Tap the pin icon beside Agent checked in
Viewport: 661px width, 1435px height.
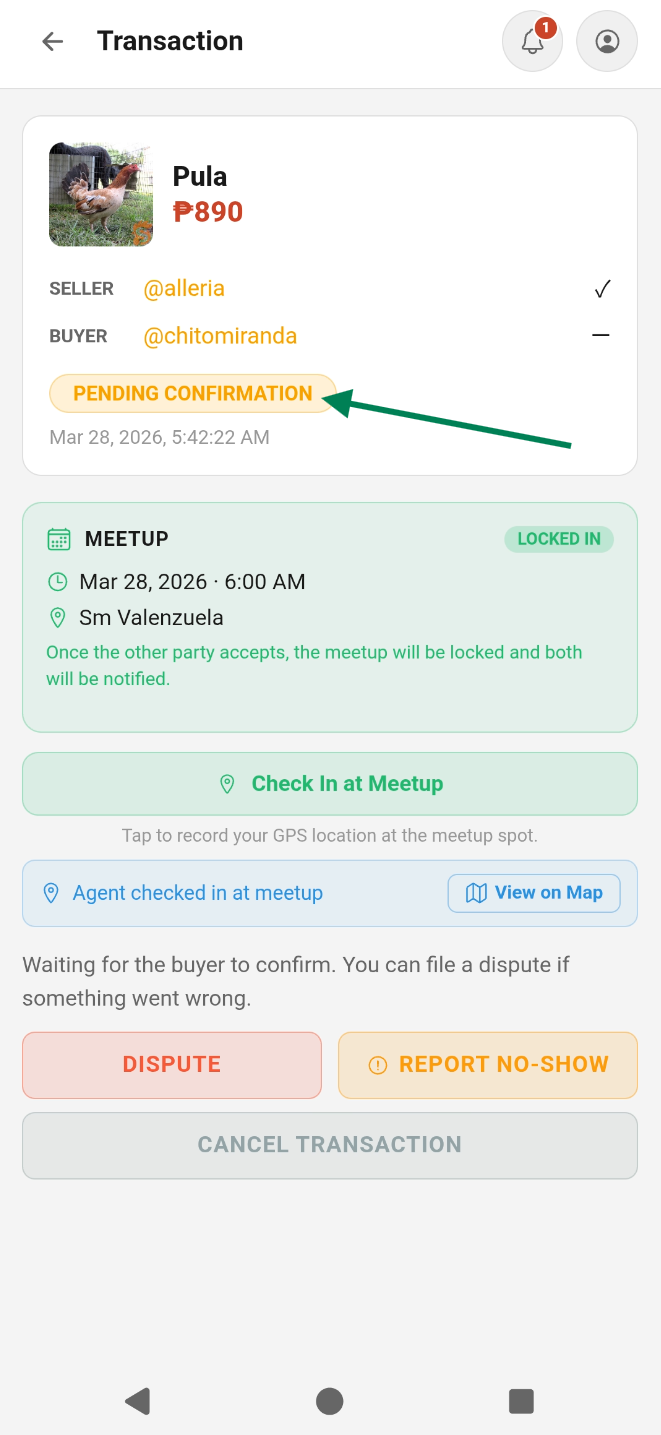51,893
